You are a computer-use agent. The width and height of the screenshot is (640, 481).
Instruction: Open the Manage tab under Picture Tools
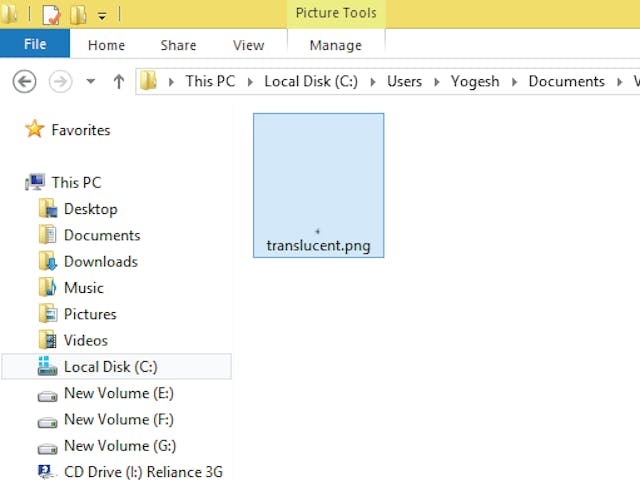click(x=335, y=45)
